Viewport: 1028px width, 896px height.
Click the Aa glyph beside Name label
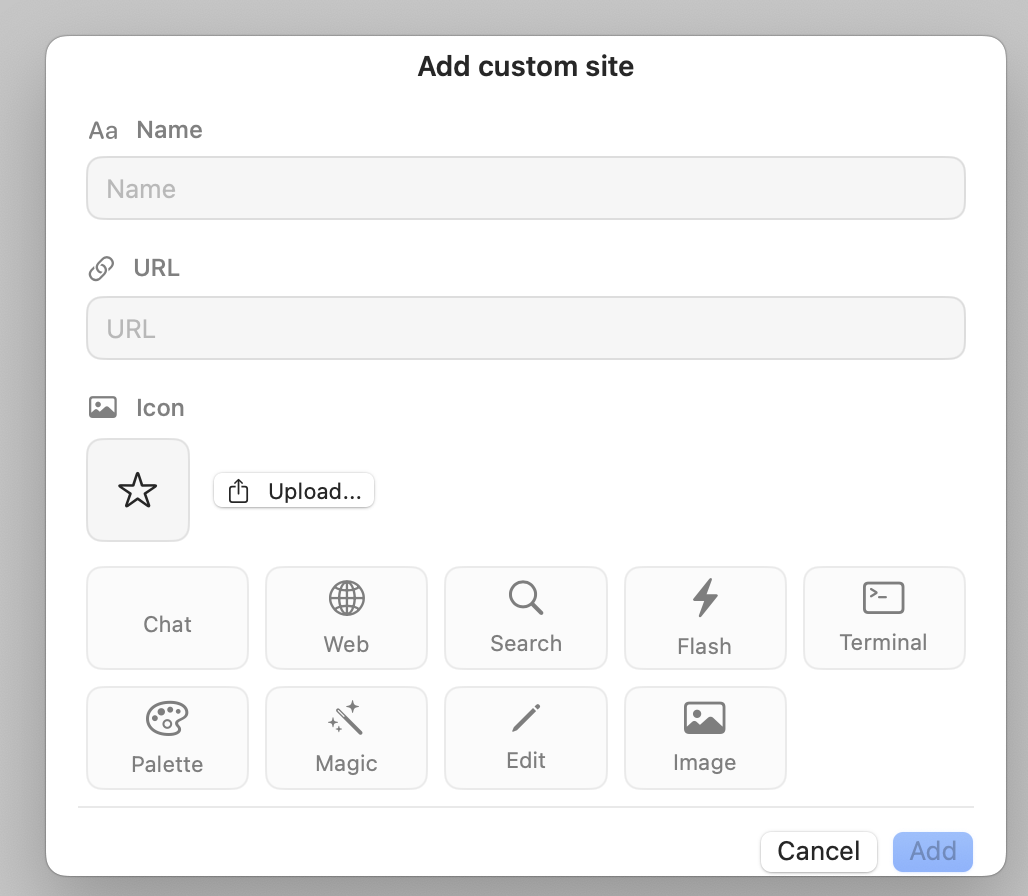pos(103,131)
